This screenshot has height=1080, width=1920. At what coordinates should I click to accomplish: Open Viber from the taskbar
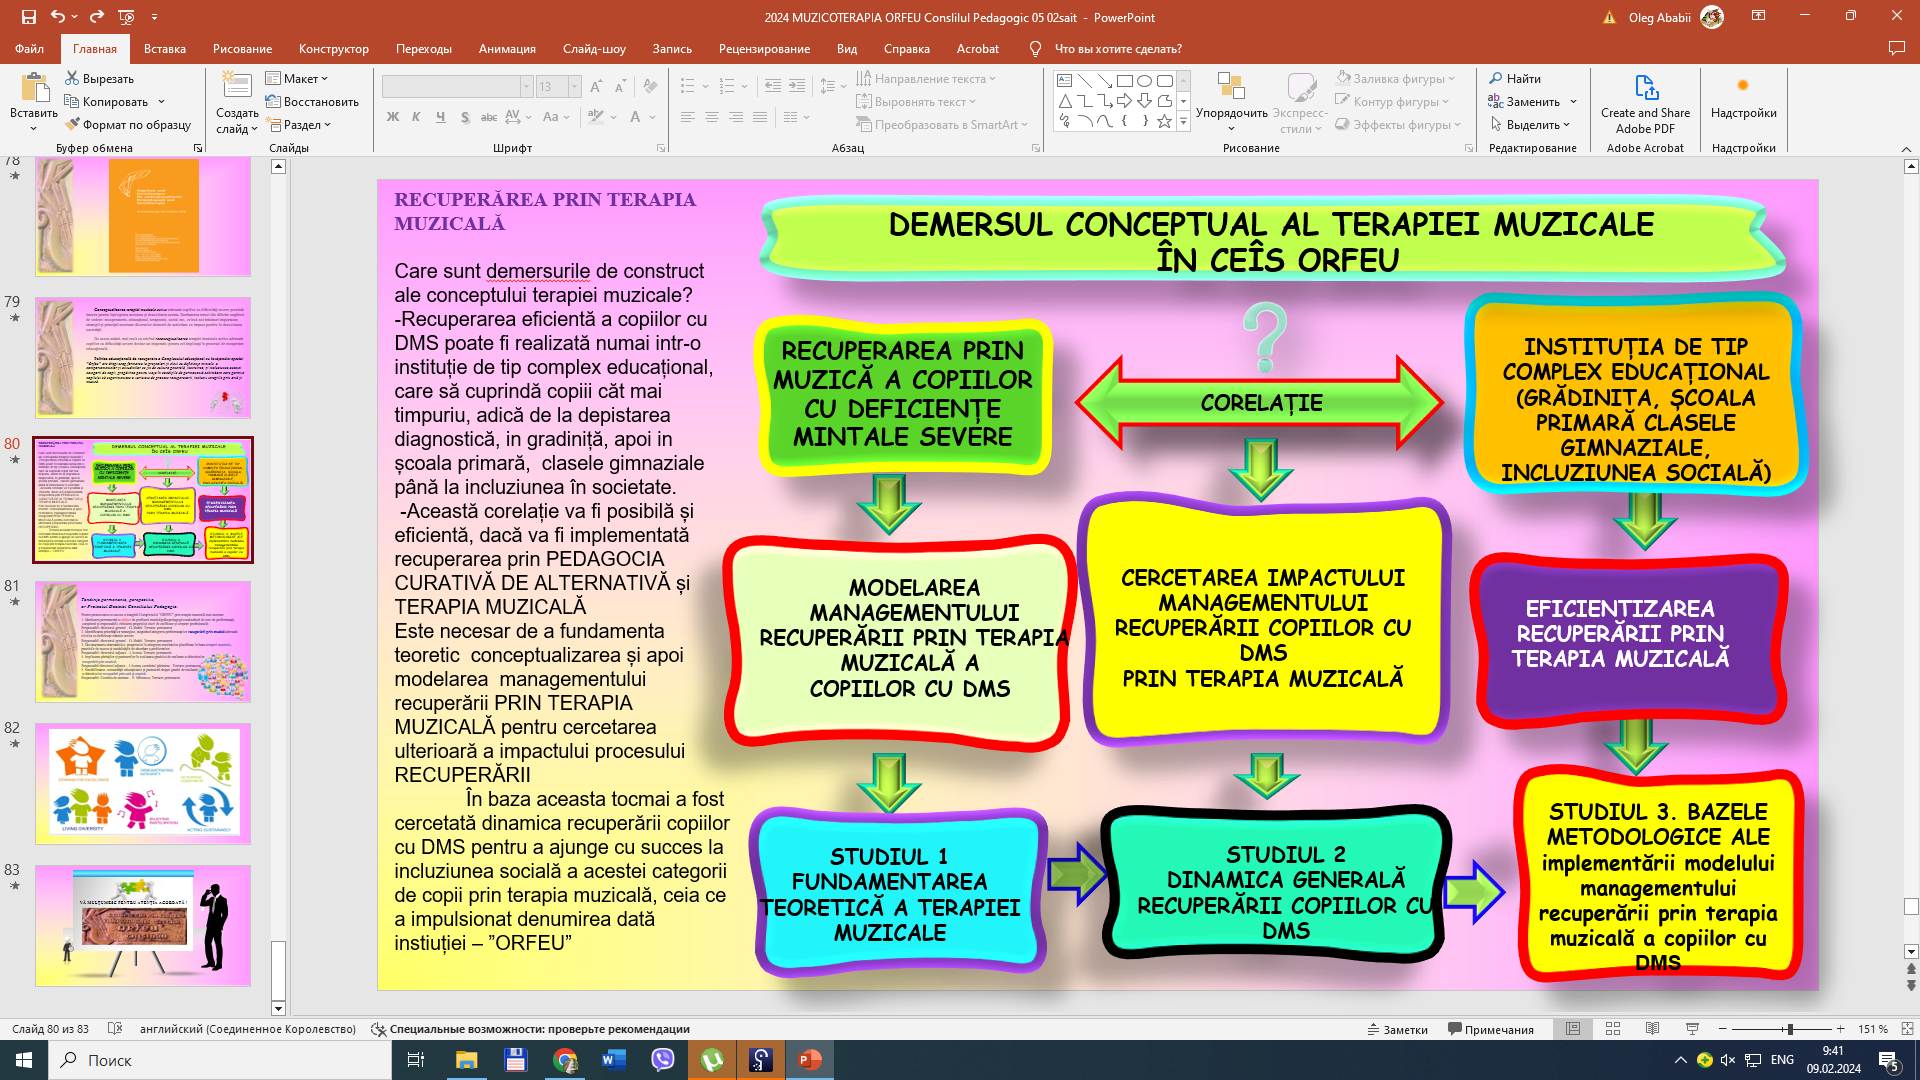click(663, 1060)
